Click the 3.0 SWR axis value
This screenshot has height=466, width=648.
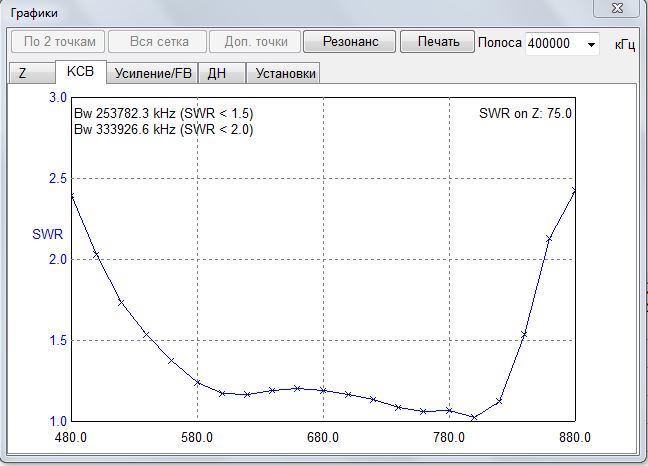(x=58, y=97)
